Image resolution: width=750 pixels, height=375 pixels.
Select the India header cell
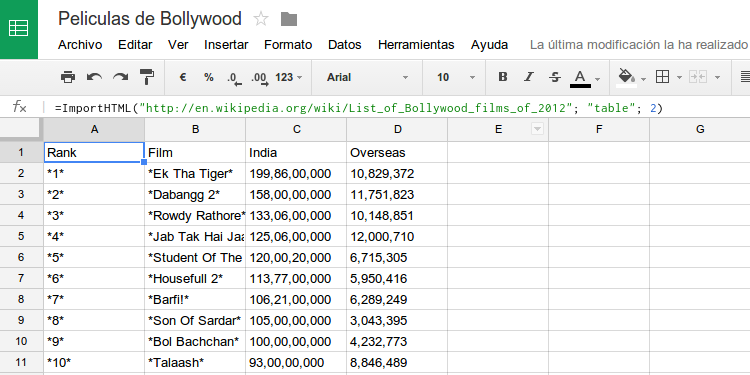(x=297, y=152)
